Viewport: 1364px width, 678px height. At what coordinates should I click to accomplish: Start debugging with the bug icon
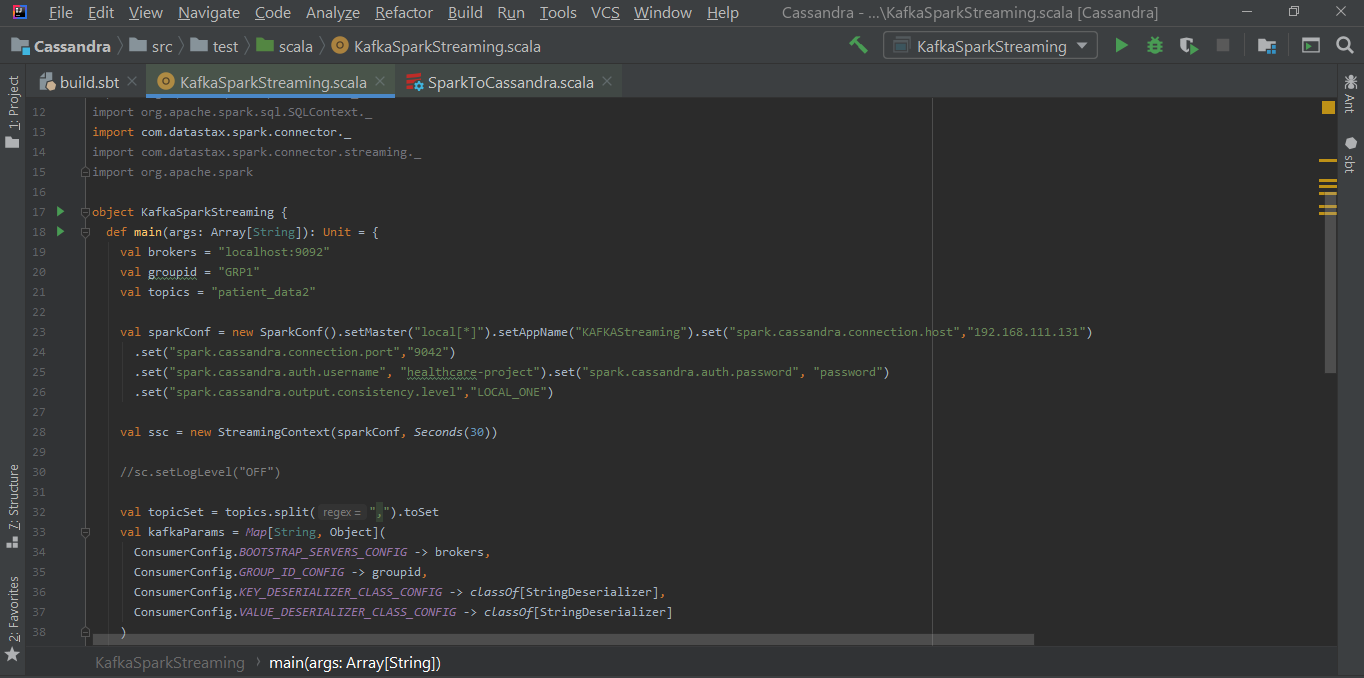point(1154,45)
